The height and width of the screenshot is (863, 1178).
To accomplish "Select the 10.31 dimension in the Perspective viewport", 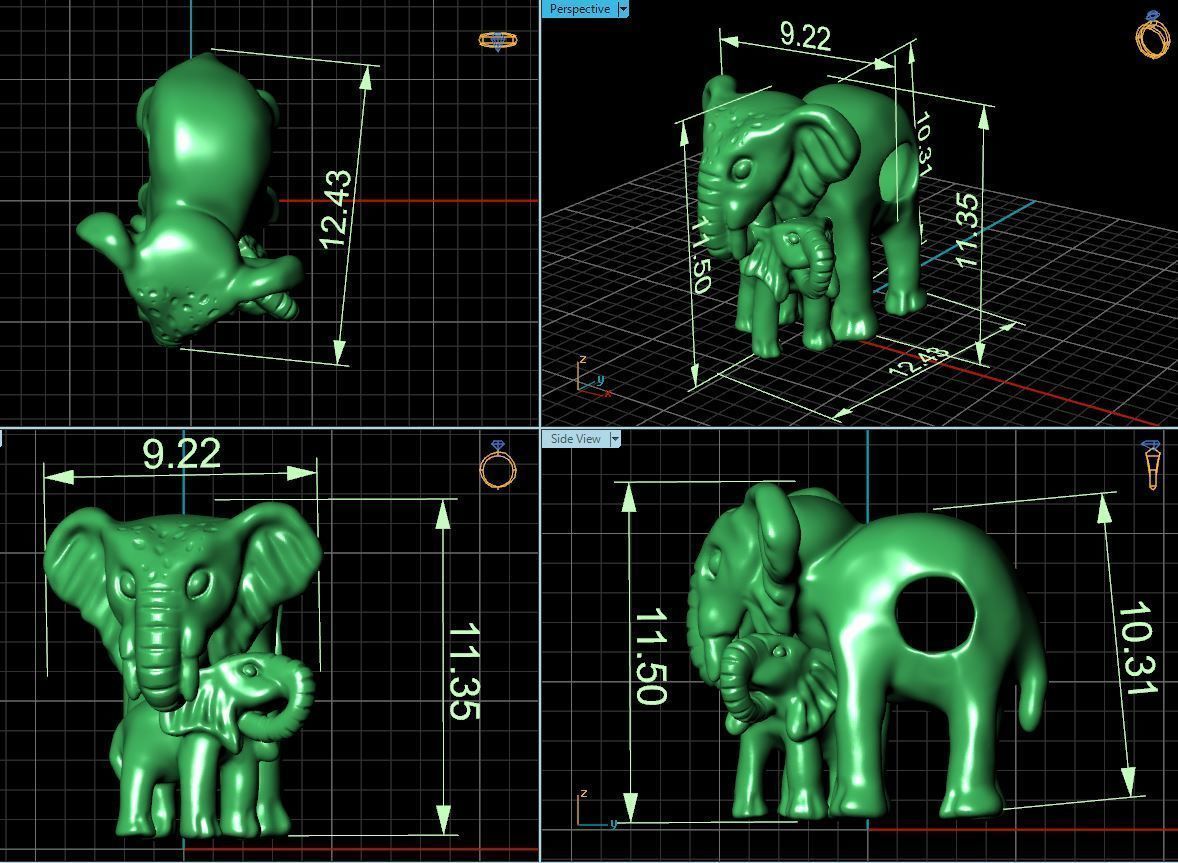I will tap(923, 143).
